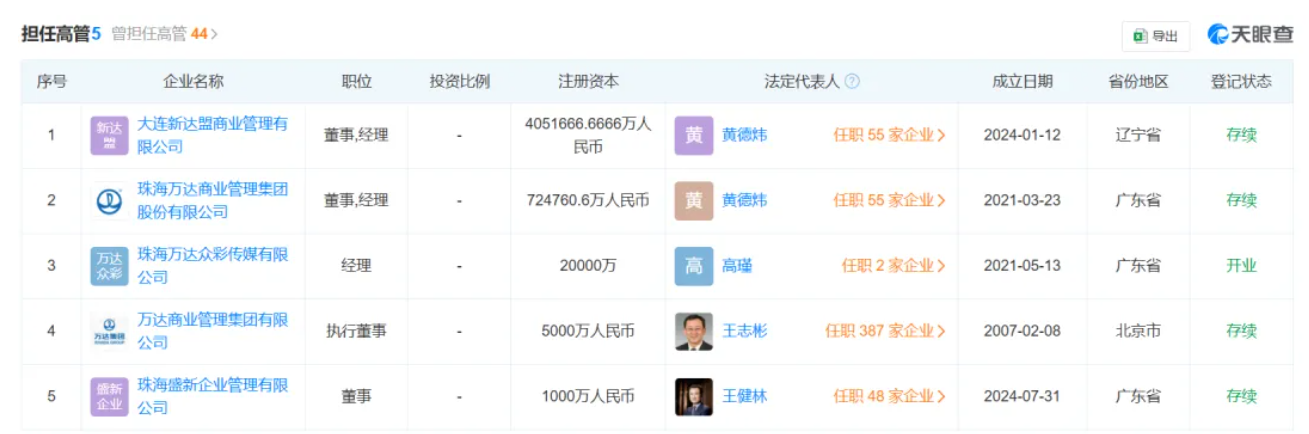
Task: Click 黄德炜 avatar in row 2
Action: (x=694, y=200)
